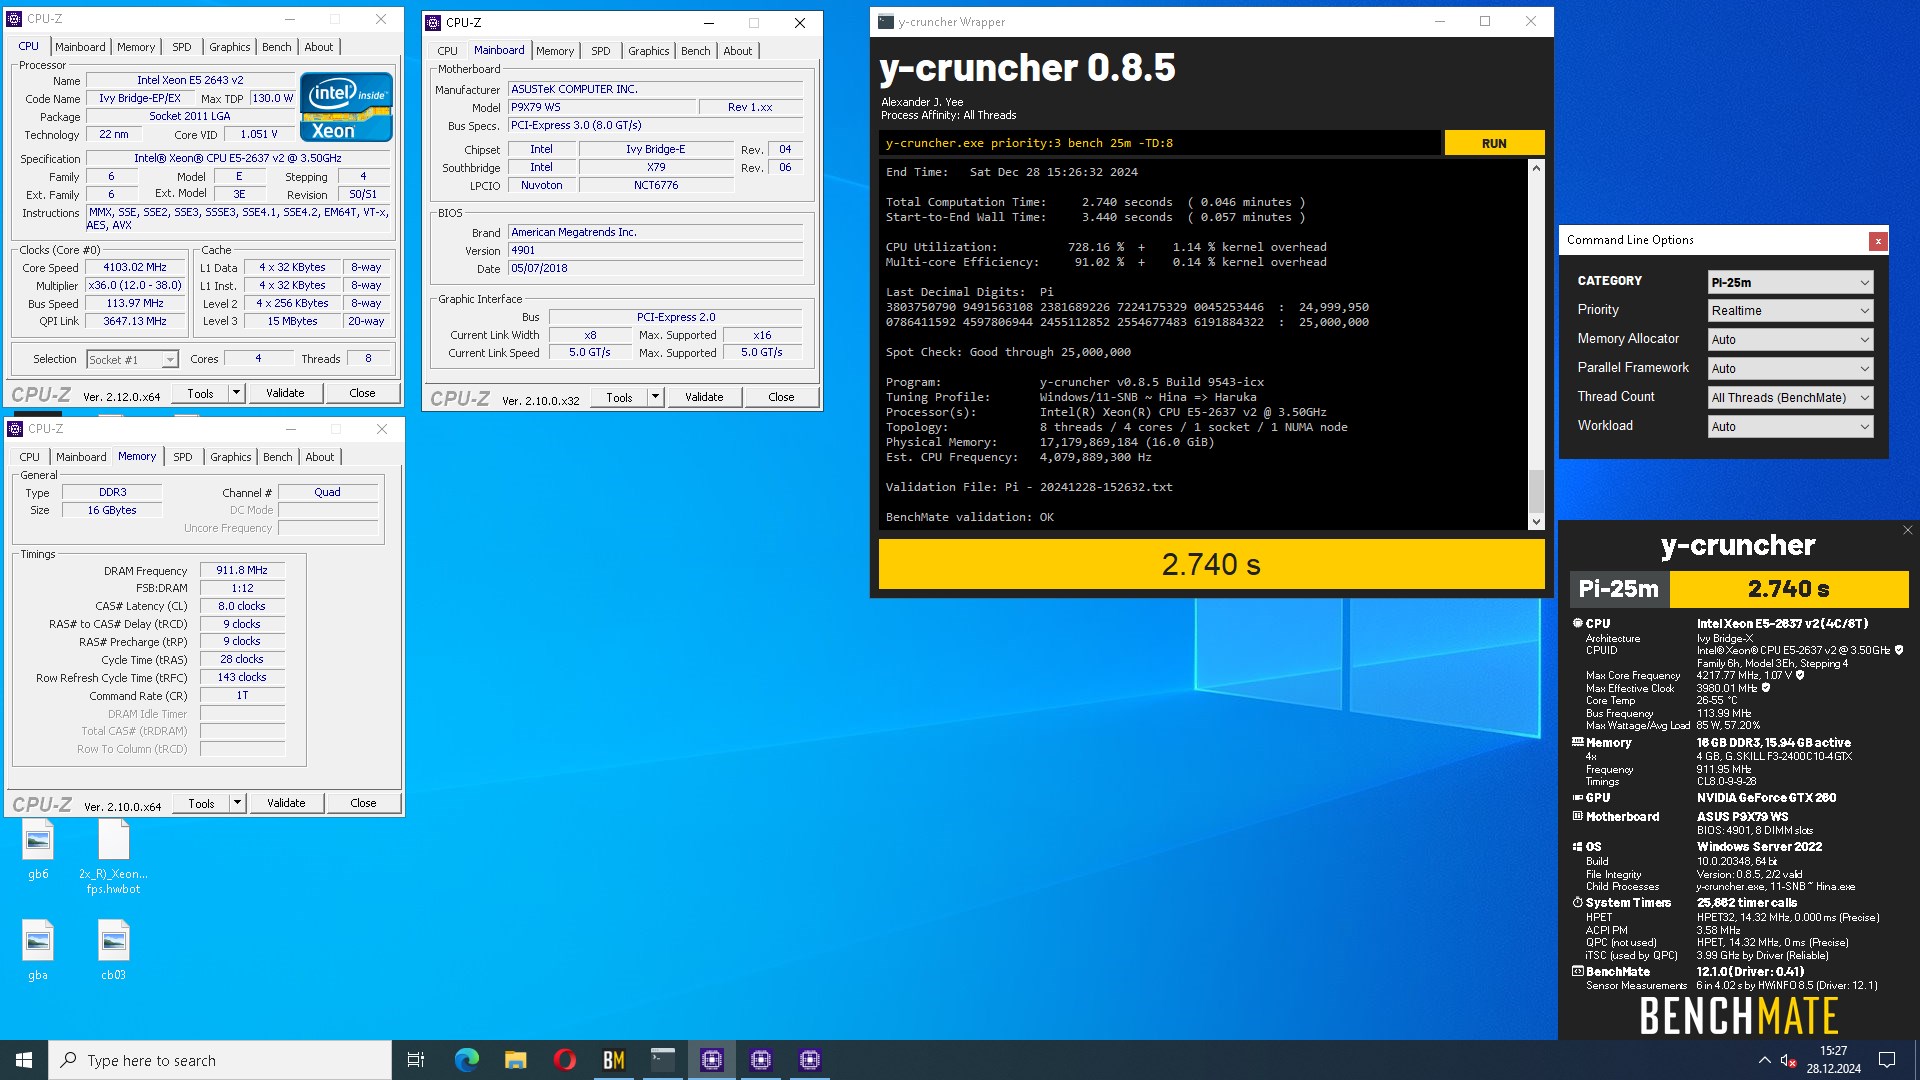Click the mainboard Model field P9X79 WS
1920x1080 pixels.
pyautogui.click(x=600, y=107)
